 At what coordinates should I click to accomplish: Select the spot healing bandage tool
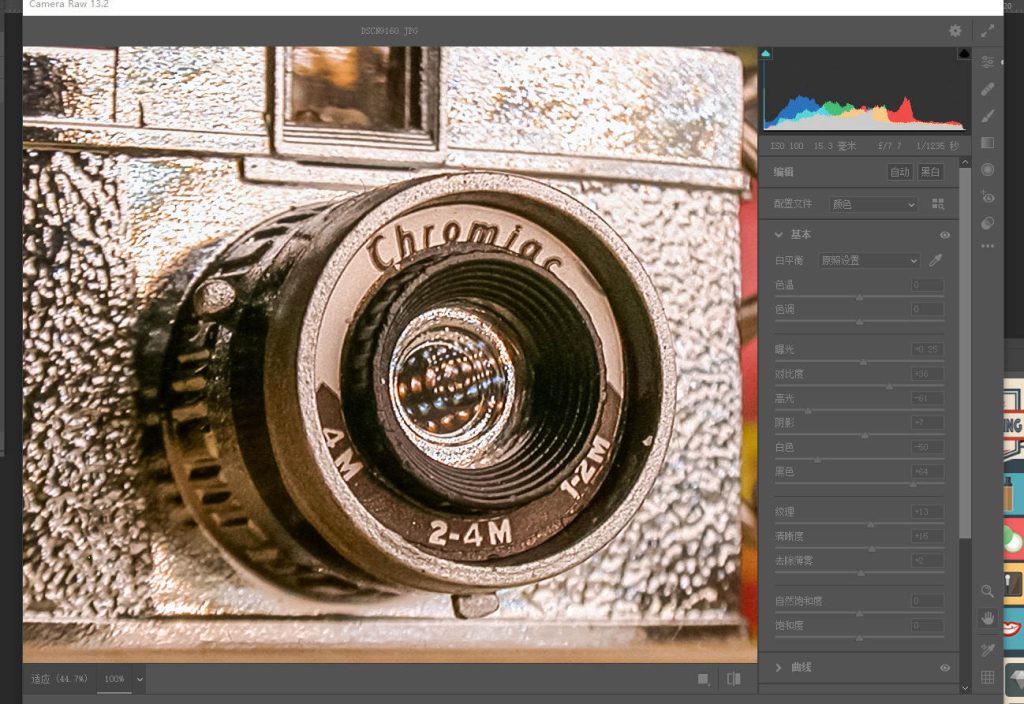(988, 89)
